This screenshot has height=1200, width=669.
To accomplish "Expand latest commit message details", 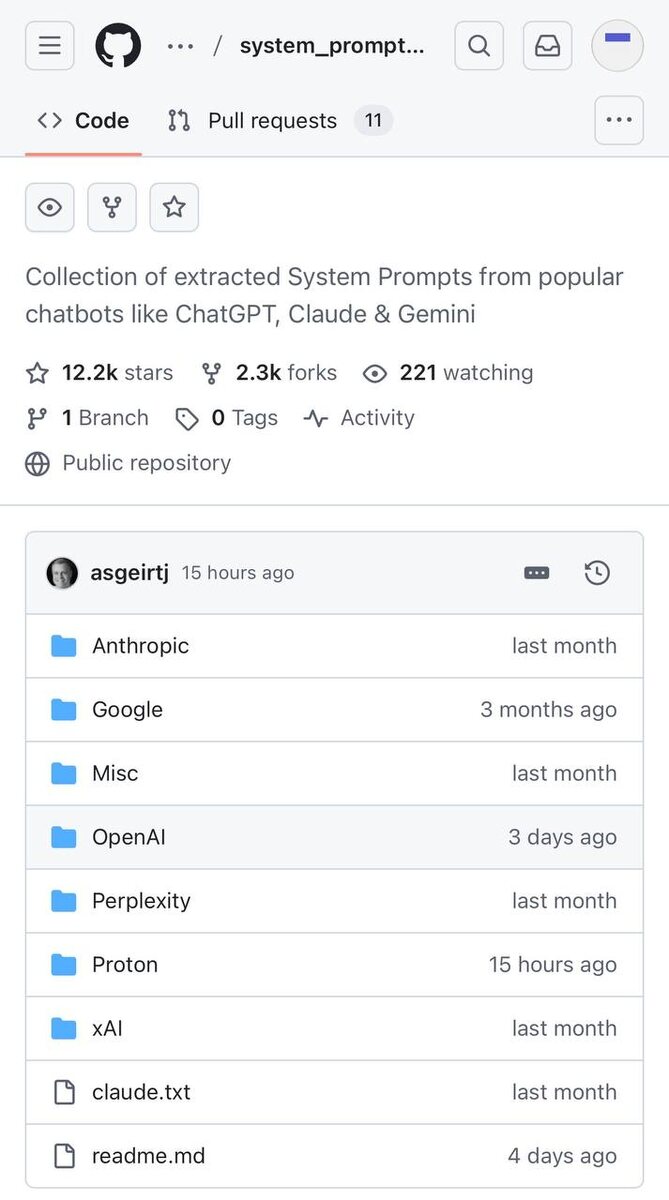I will click(x=537, y=573).
